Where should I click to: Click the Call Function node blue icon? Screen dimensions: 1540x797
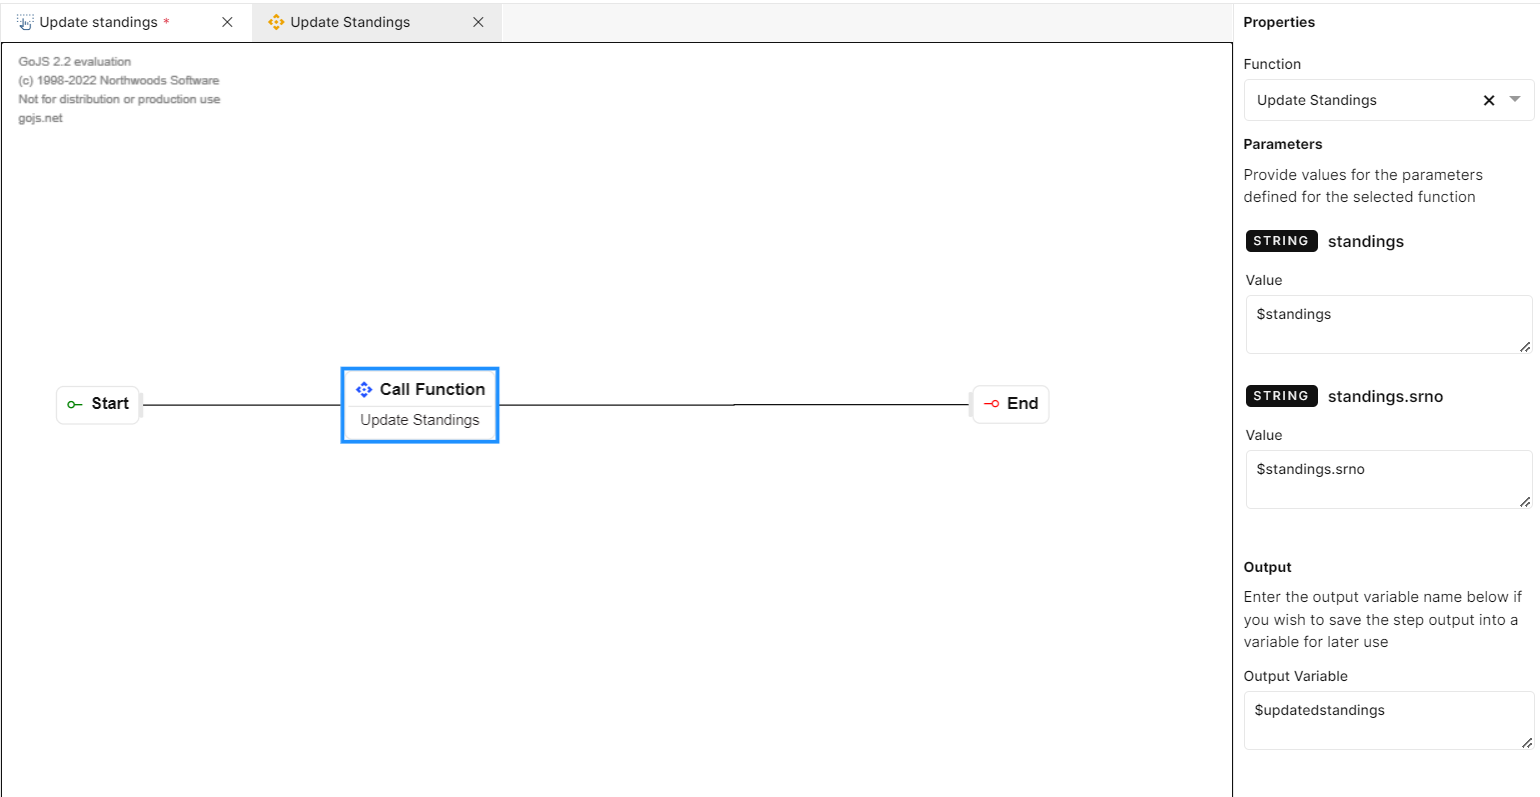[x=364, y=389]
